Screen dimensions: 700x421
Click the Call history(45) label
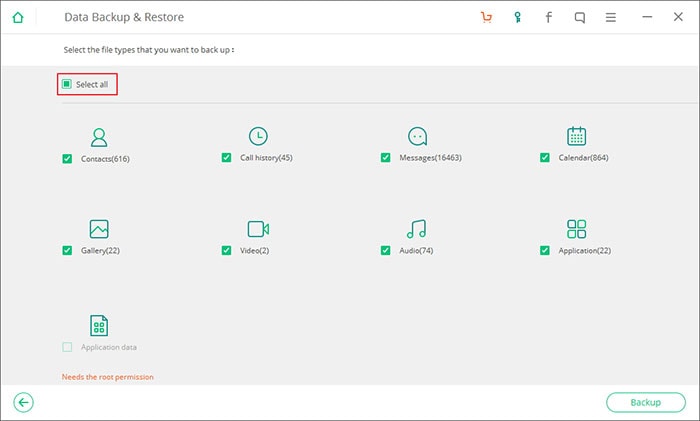coord(267,158)
